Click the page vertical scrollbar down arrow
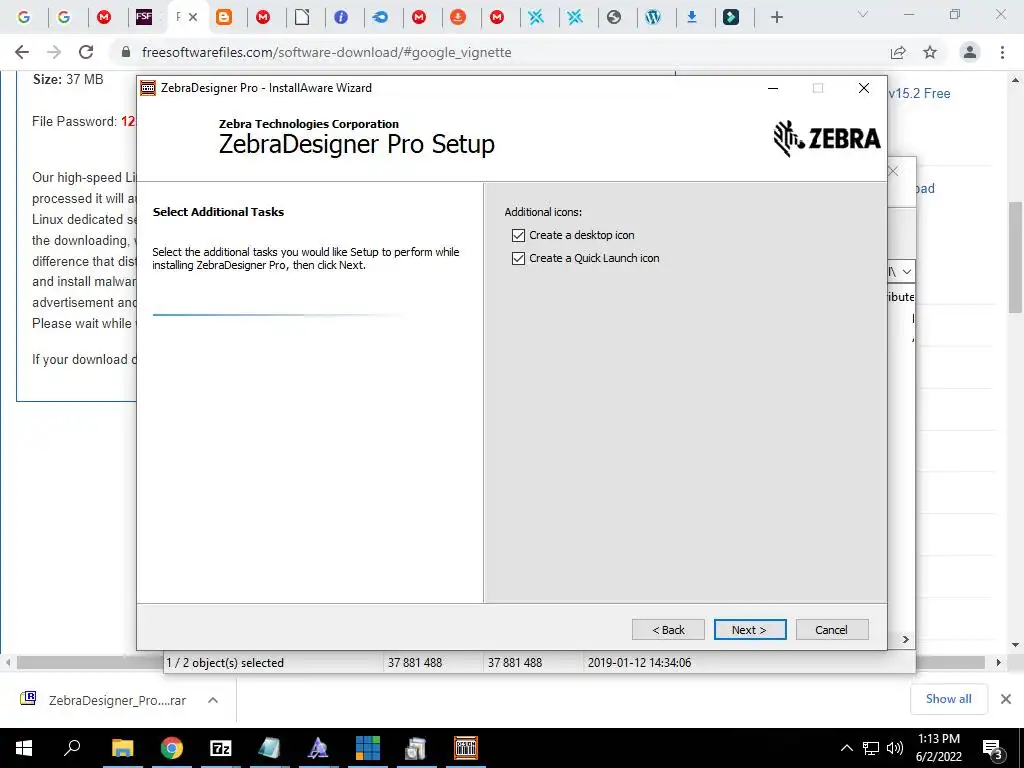The image size is (1024, 768). pos(1016,645)
